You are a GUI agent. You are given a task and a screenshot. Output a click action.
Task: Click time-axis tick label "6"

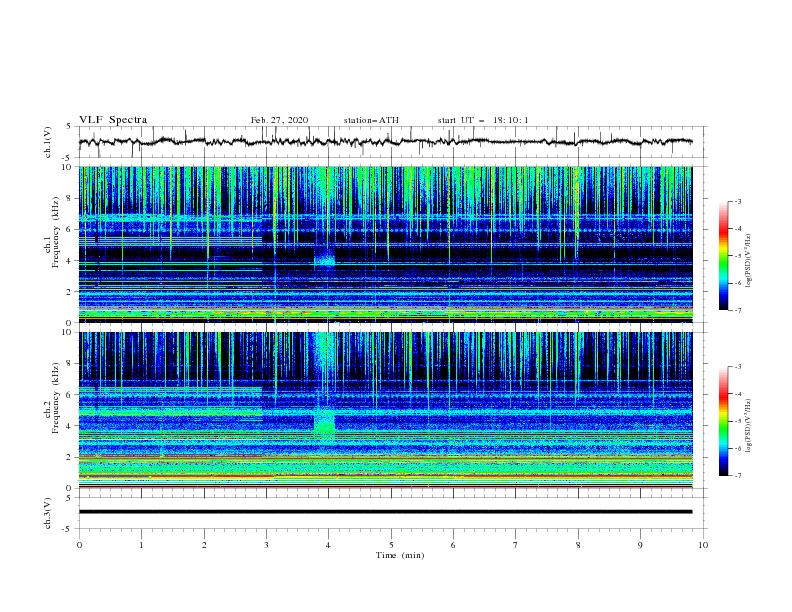pyautogui.click(x=453, y=545)
